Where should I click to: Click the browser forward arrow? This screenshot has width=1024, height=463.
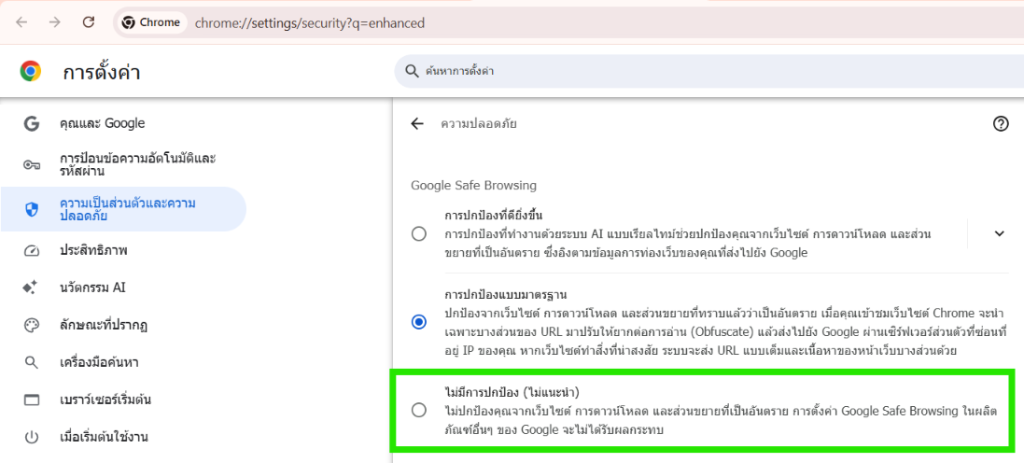[x=55, y=23]
